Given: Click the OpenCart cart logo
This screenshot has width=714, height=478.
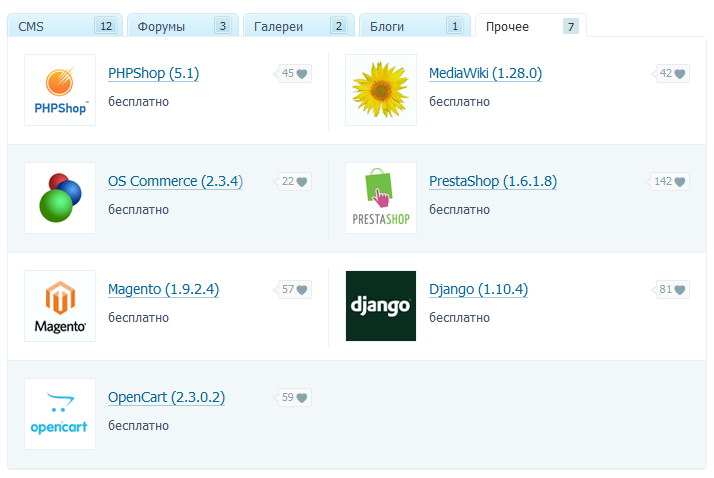Looking at the screenshot, I should [x=60, y=414].
